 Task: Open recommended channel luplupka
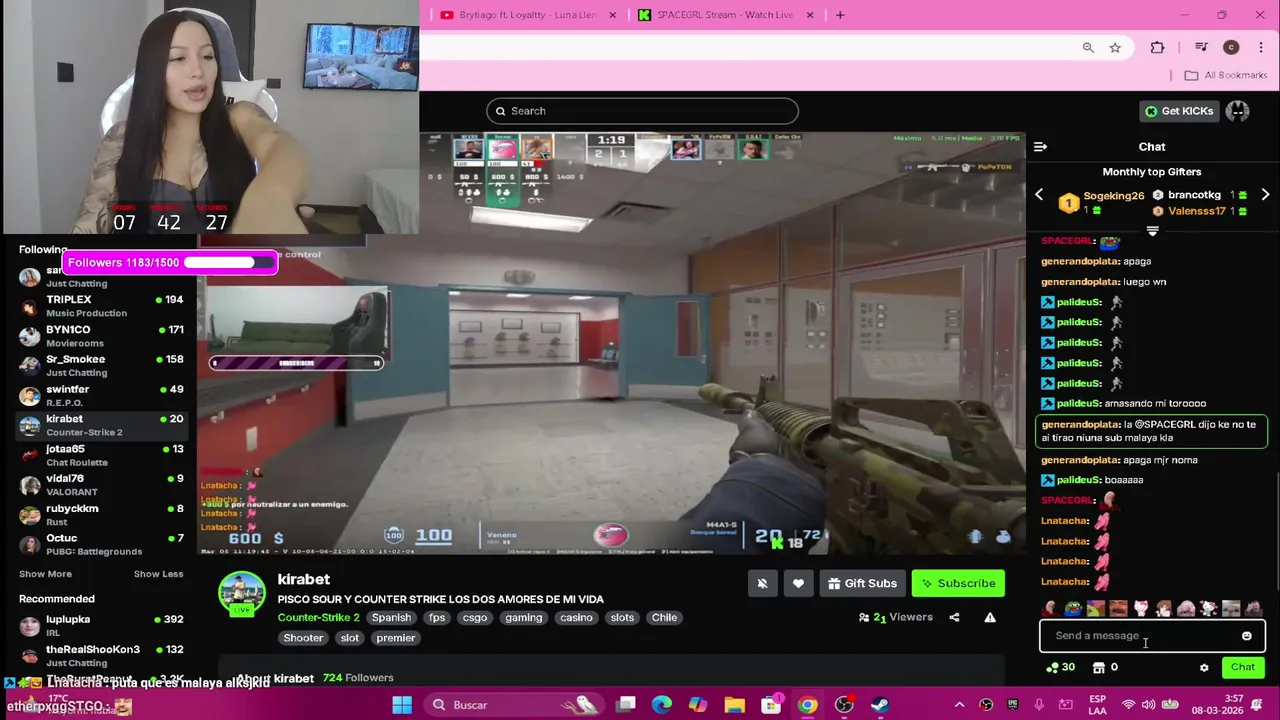point(102,626)
